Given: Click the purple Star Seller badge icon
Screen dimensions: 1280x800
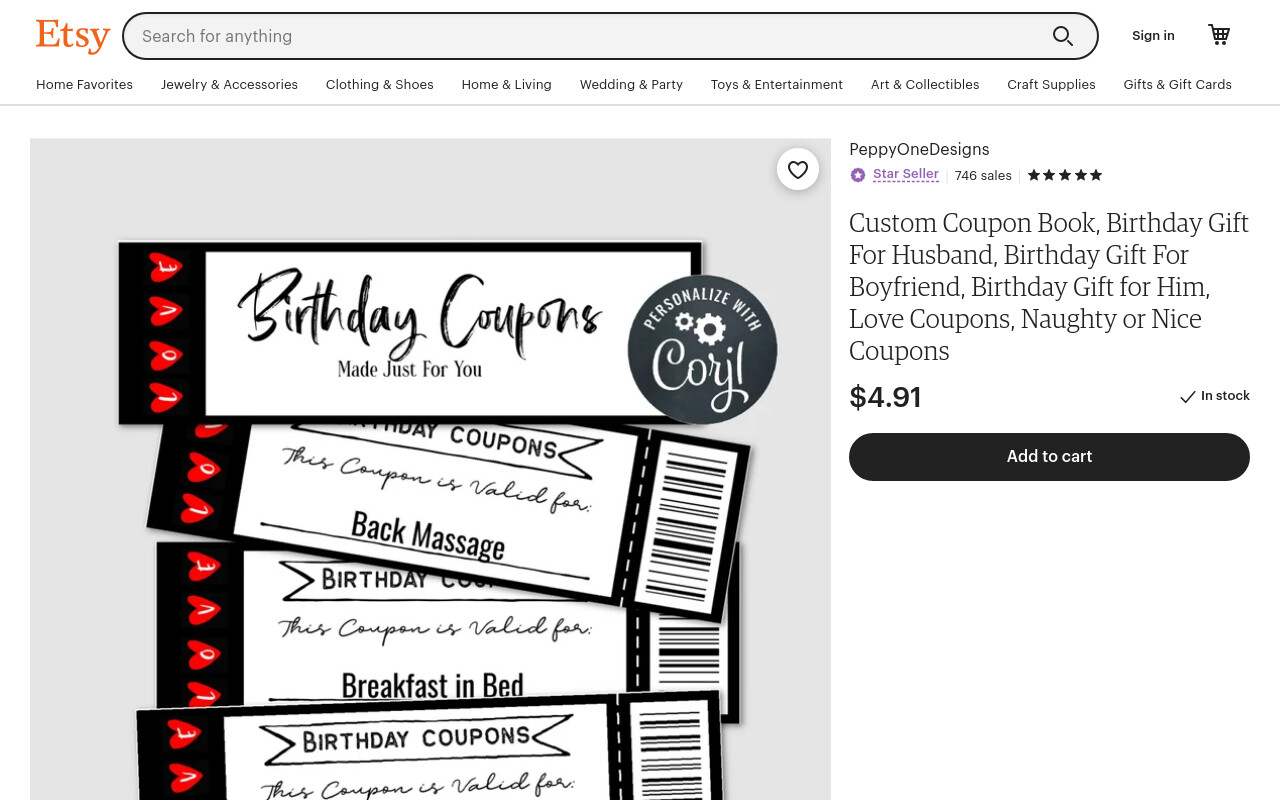Looking at the screenshot, I should (x=858, y=175).
